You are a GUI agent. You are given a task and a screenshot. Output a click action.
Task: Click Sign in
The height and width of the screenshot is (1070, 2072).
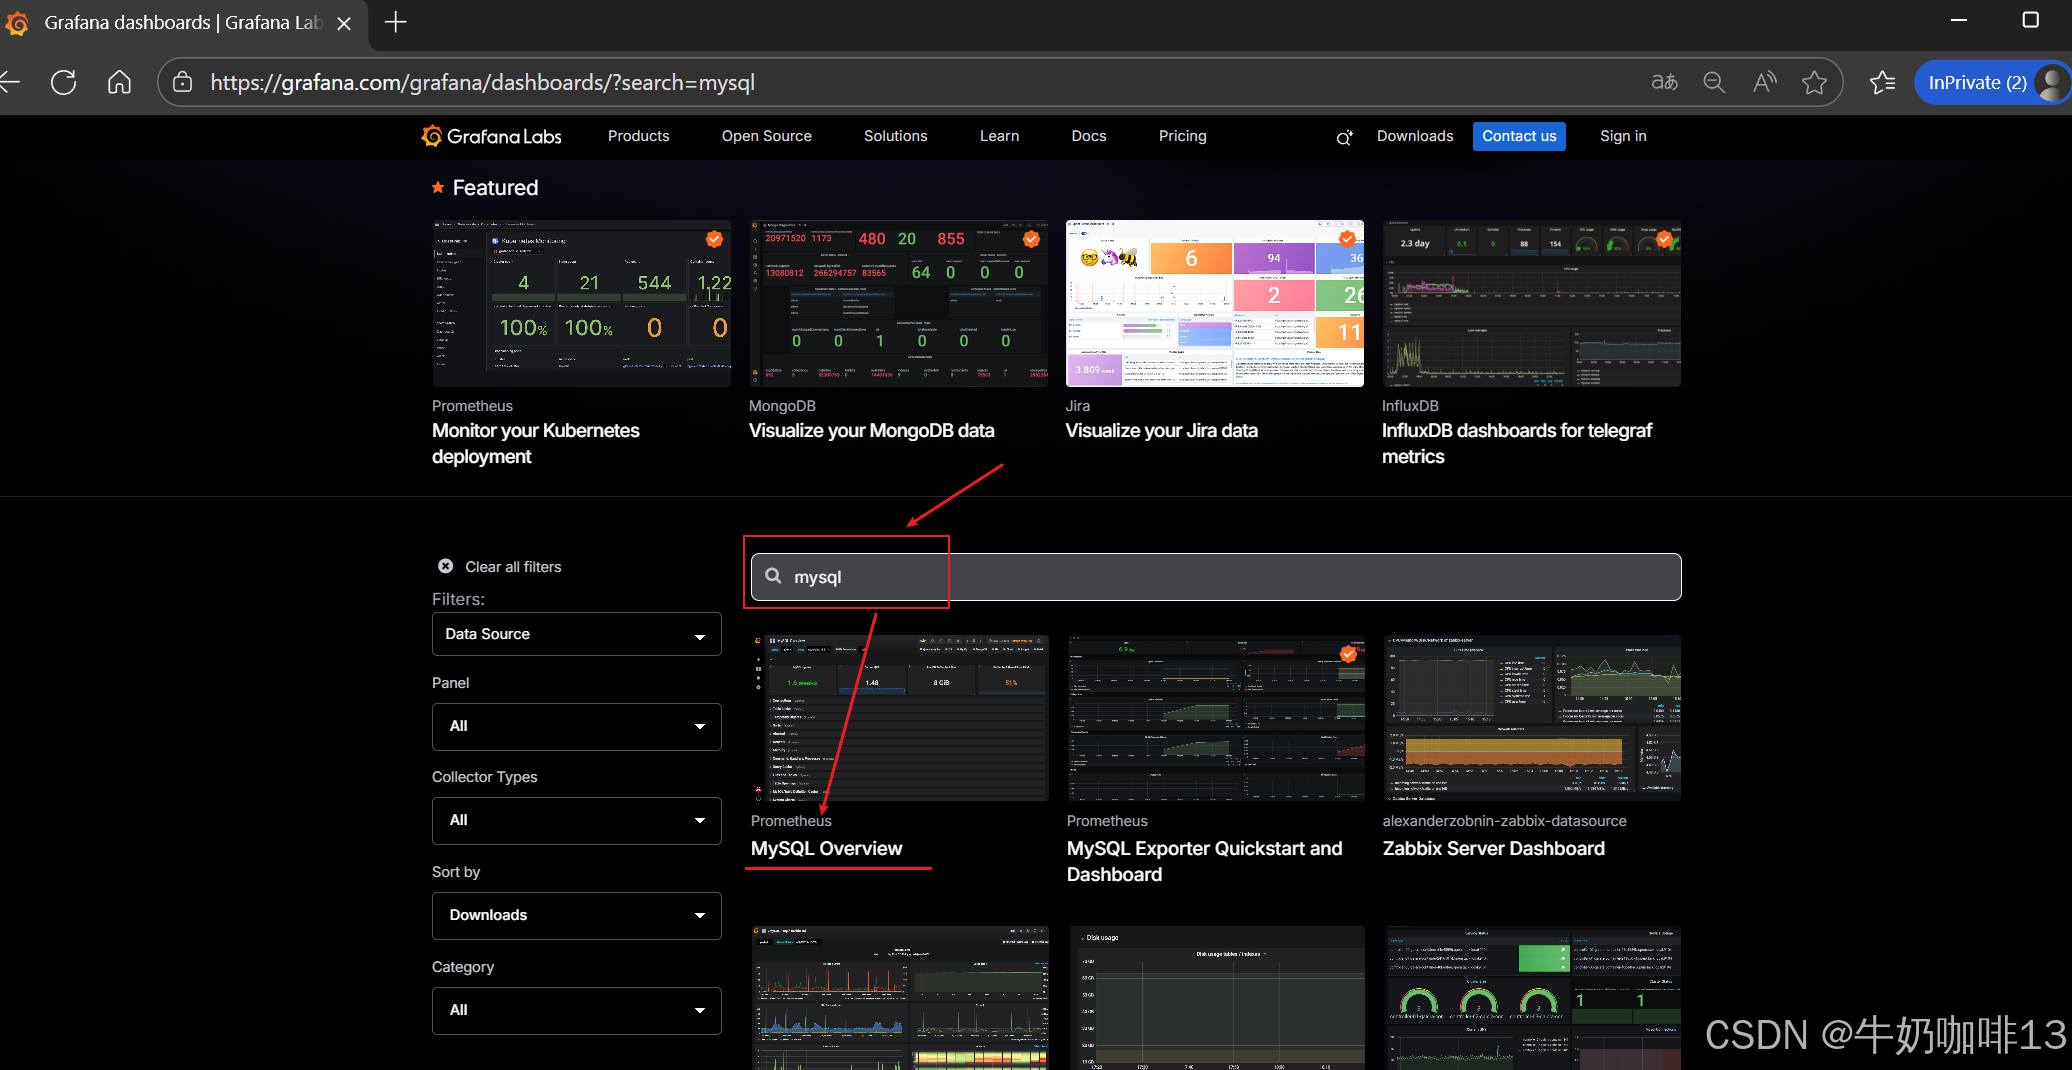tap(1622, 136)
